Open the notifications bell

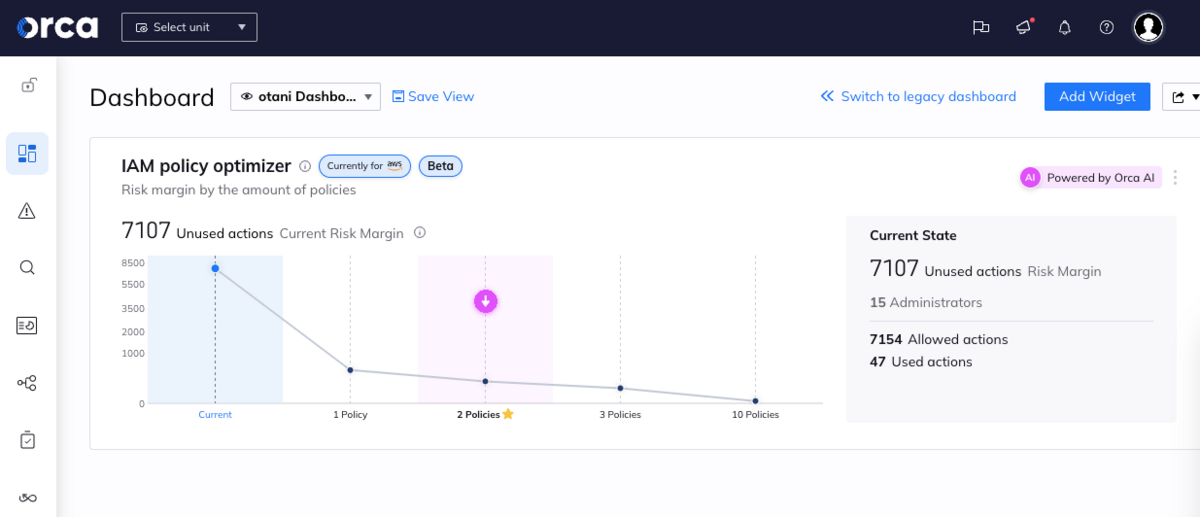coord(1065,27)
